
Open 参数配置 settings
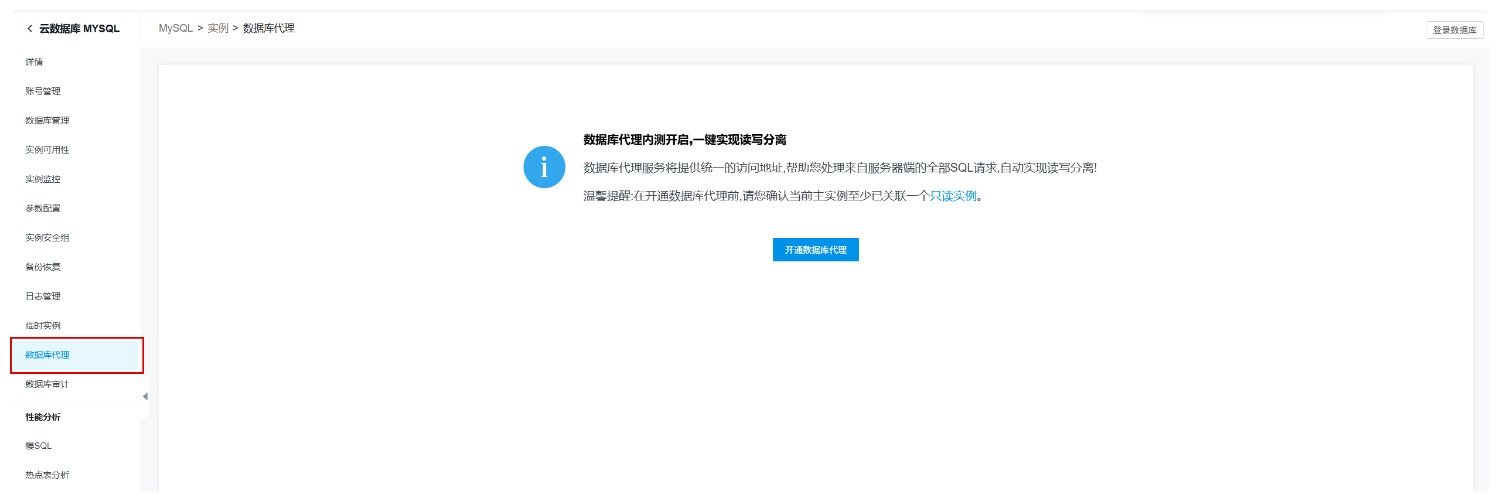(x=43, y=208)
